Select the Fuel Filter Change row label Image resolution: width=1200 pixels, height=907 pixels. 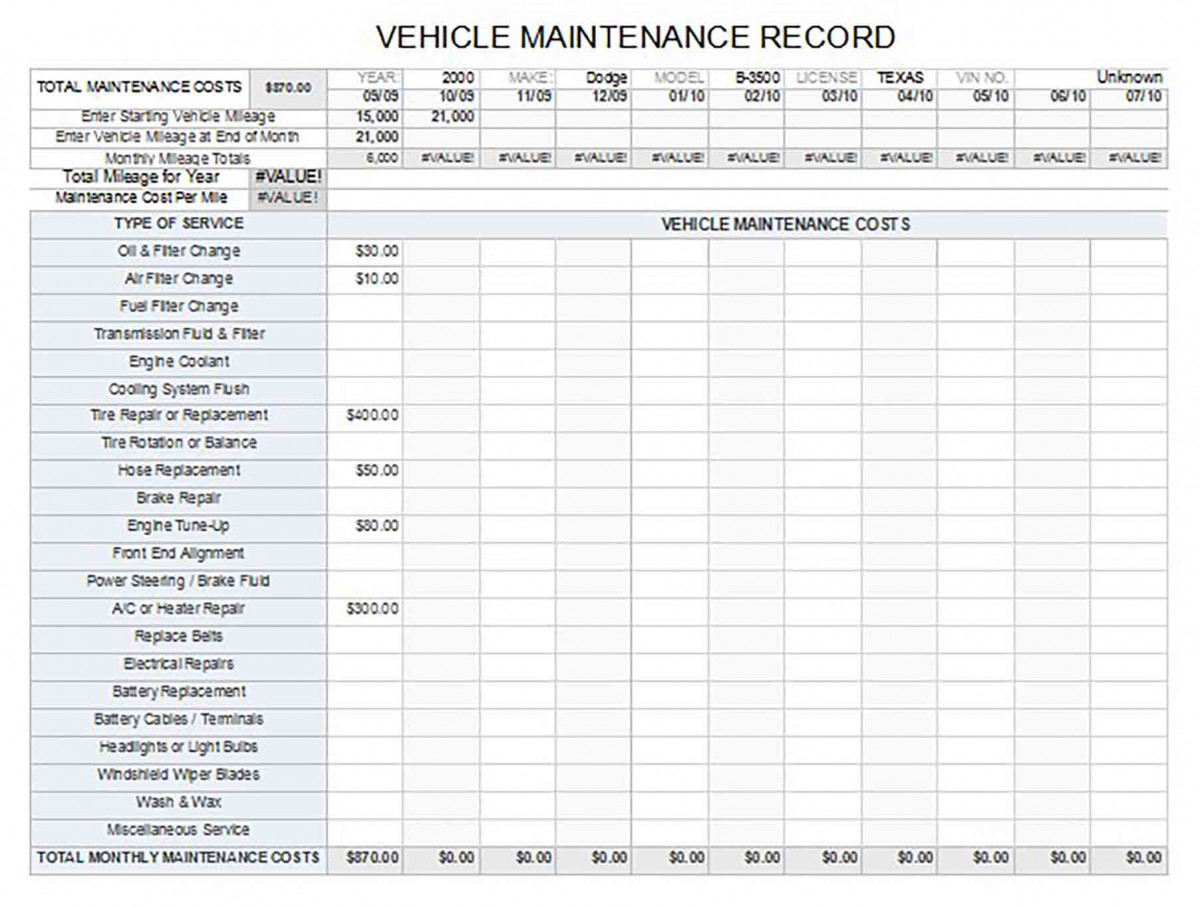point(179,307)
